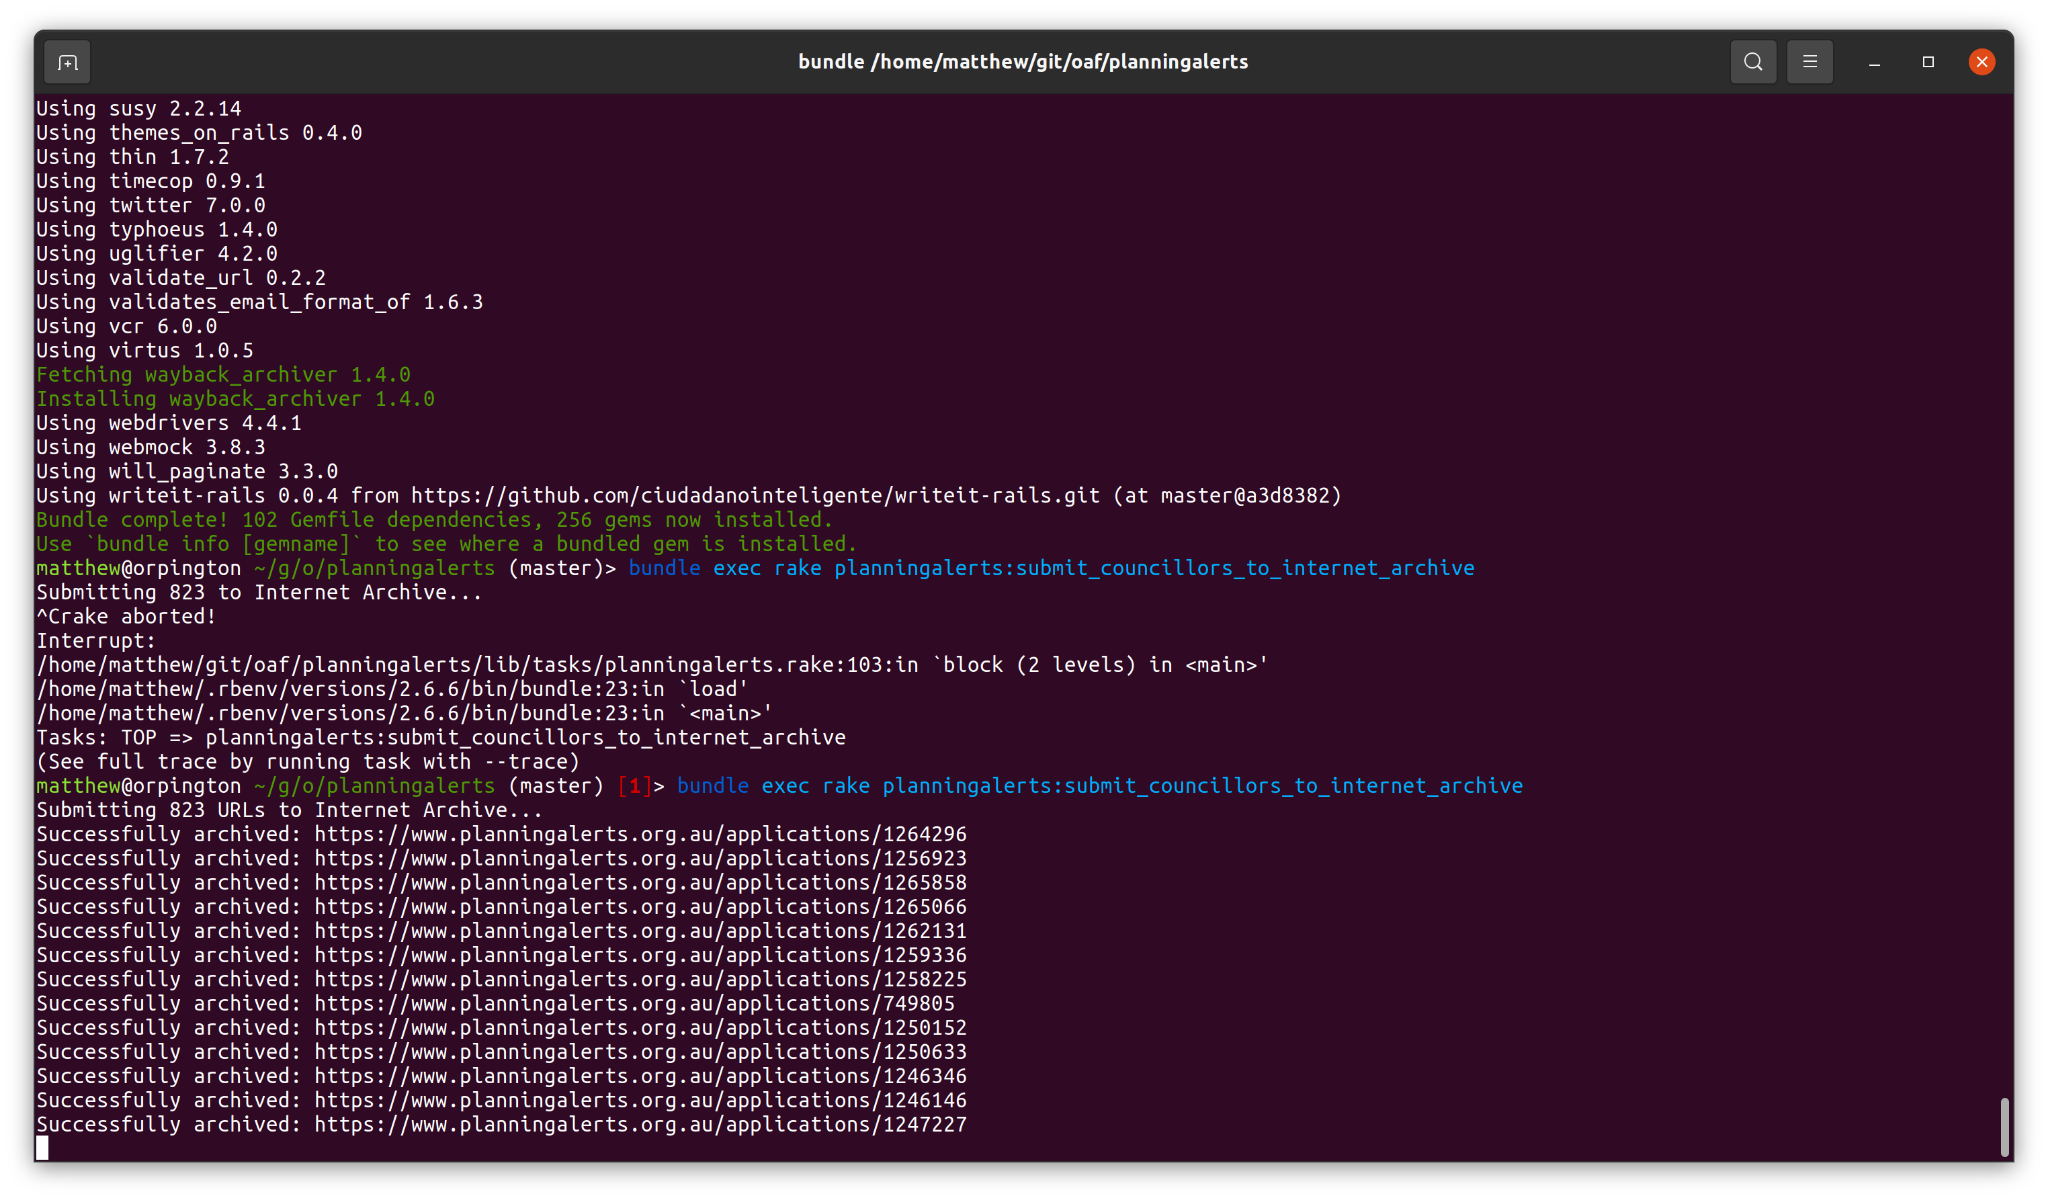The height and width of the screenshot is (1200, 2048).
Task: Close the terminal window
Action: (x=1981, y=62)
